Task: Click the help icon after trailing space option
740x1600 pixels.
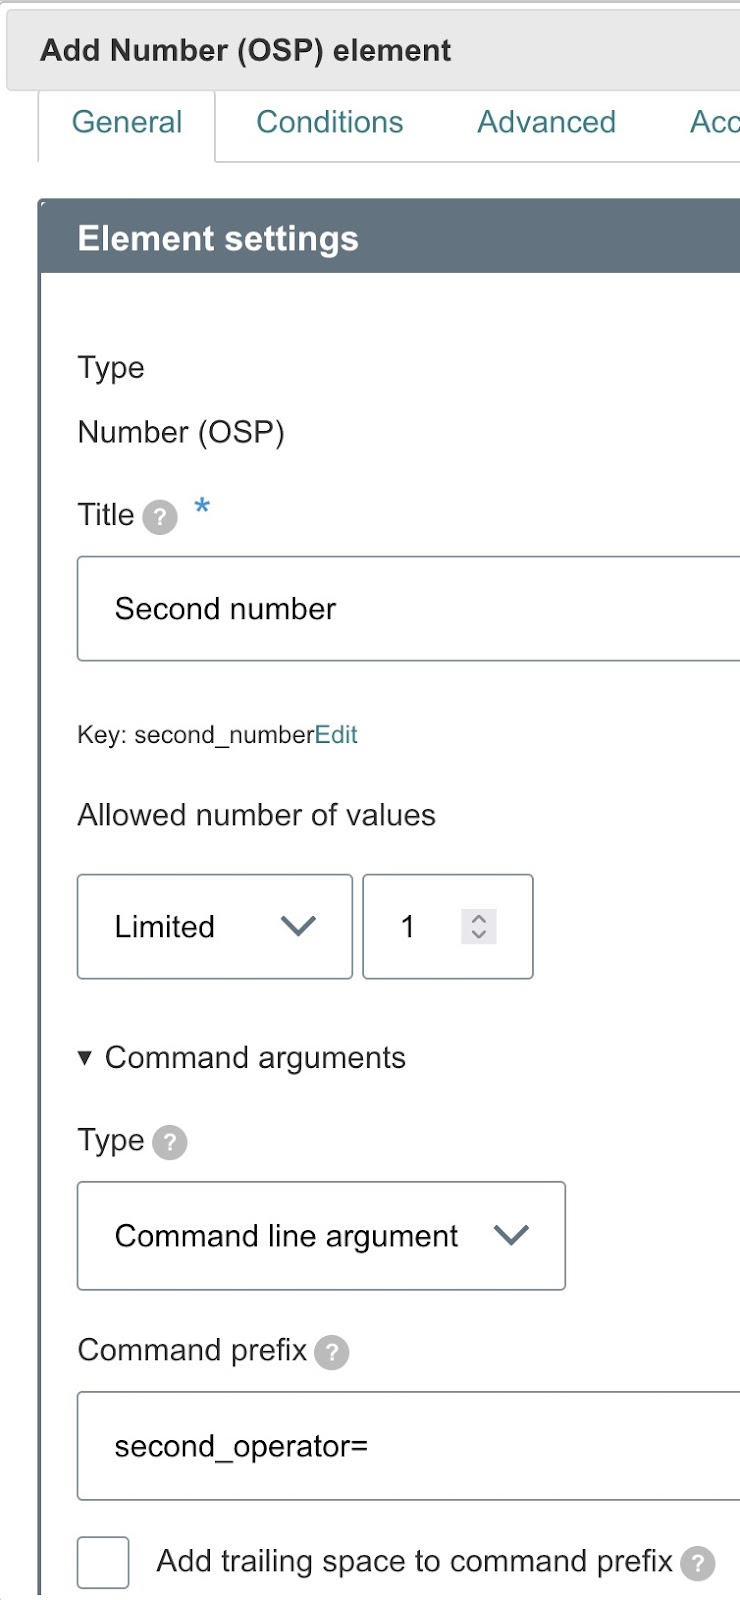Action: coord(697,1563)
